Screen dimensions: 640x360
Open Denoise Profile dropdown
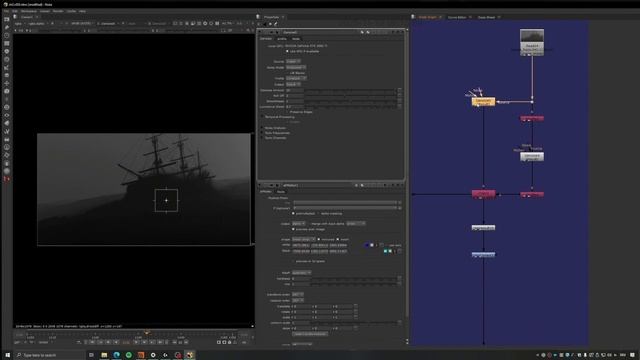[296, 78]
